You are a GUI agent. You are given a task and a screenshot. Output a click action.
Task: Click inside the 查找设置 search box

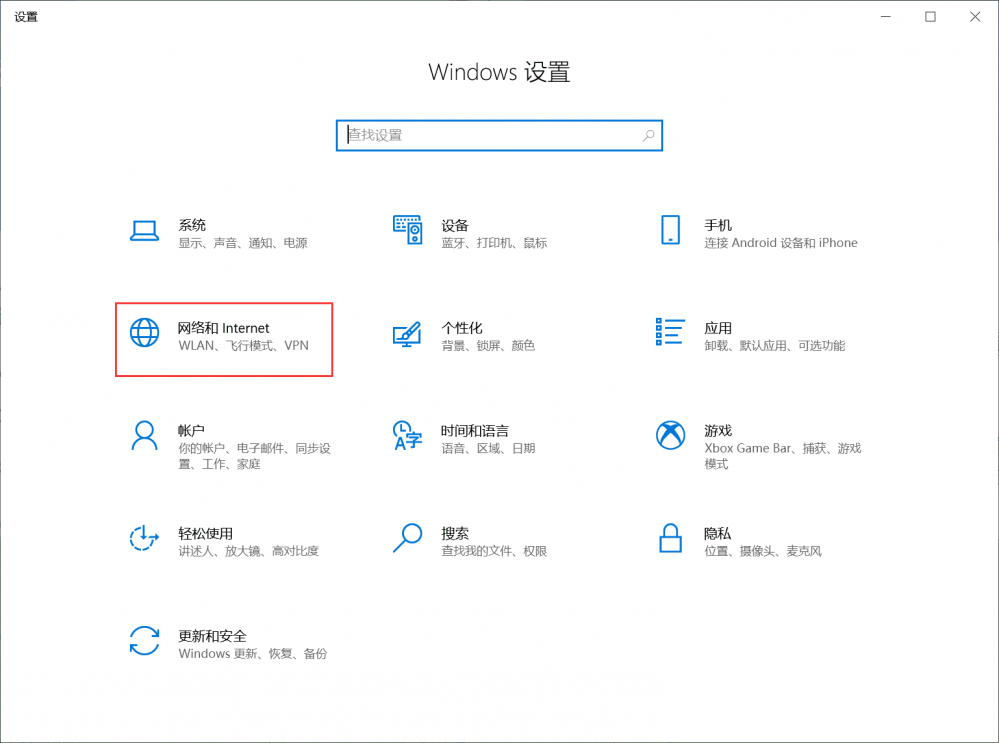pyautogui.click(x=490, y=135)
